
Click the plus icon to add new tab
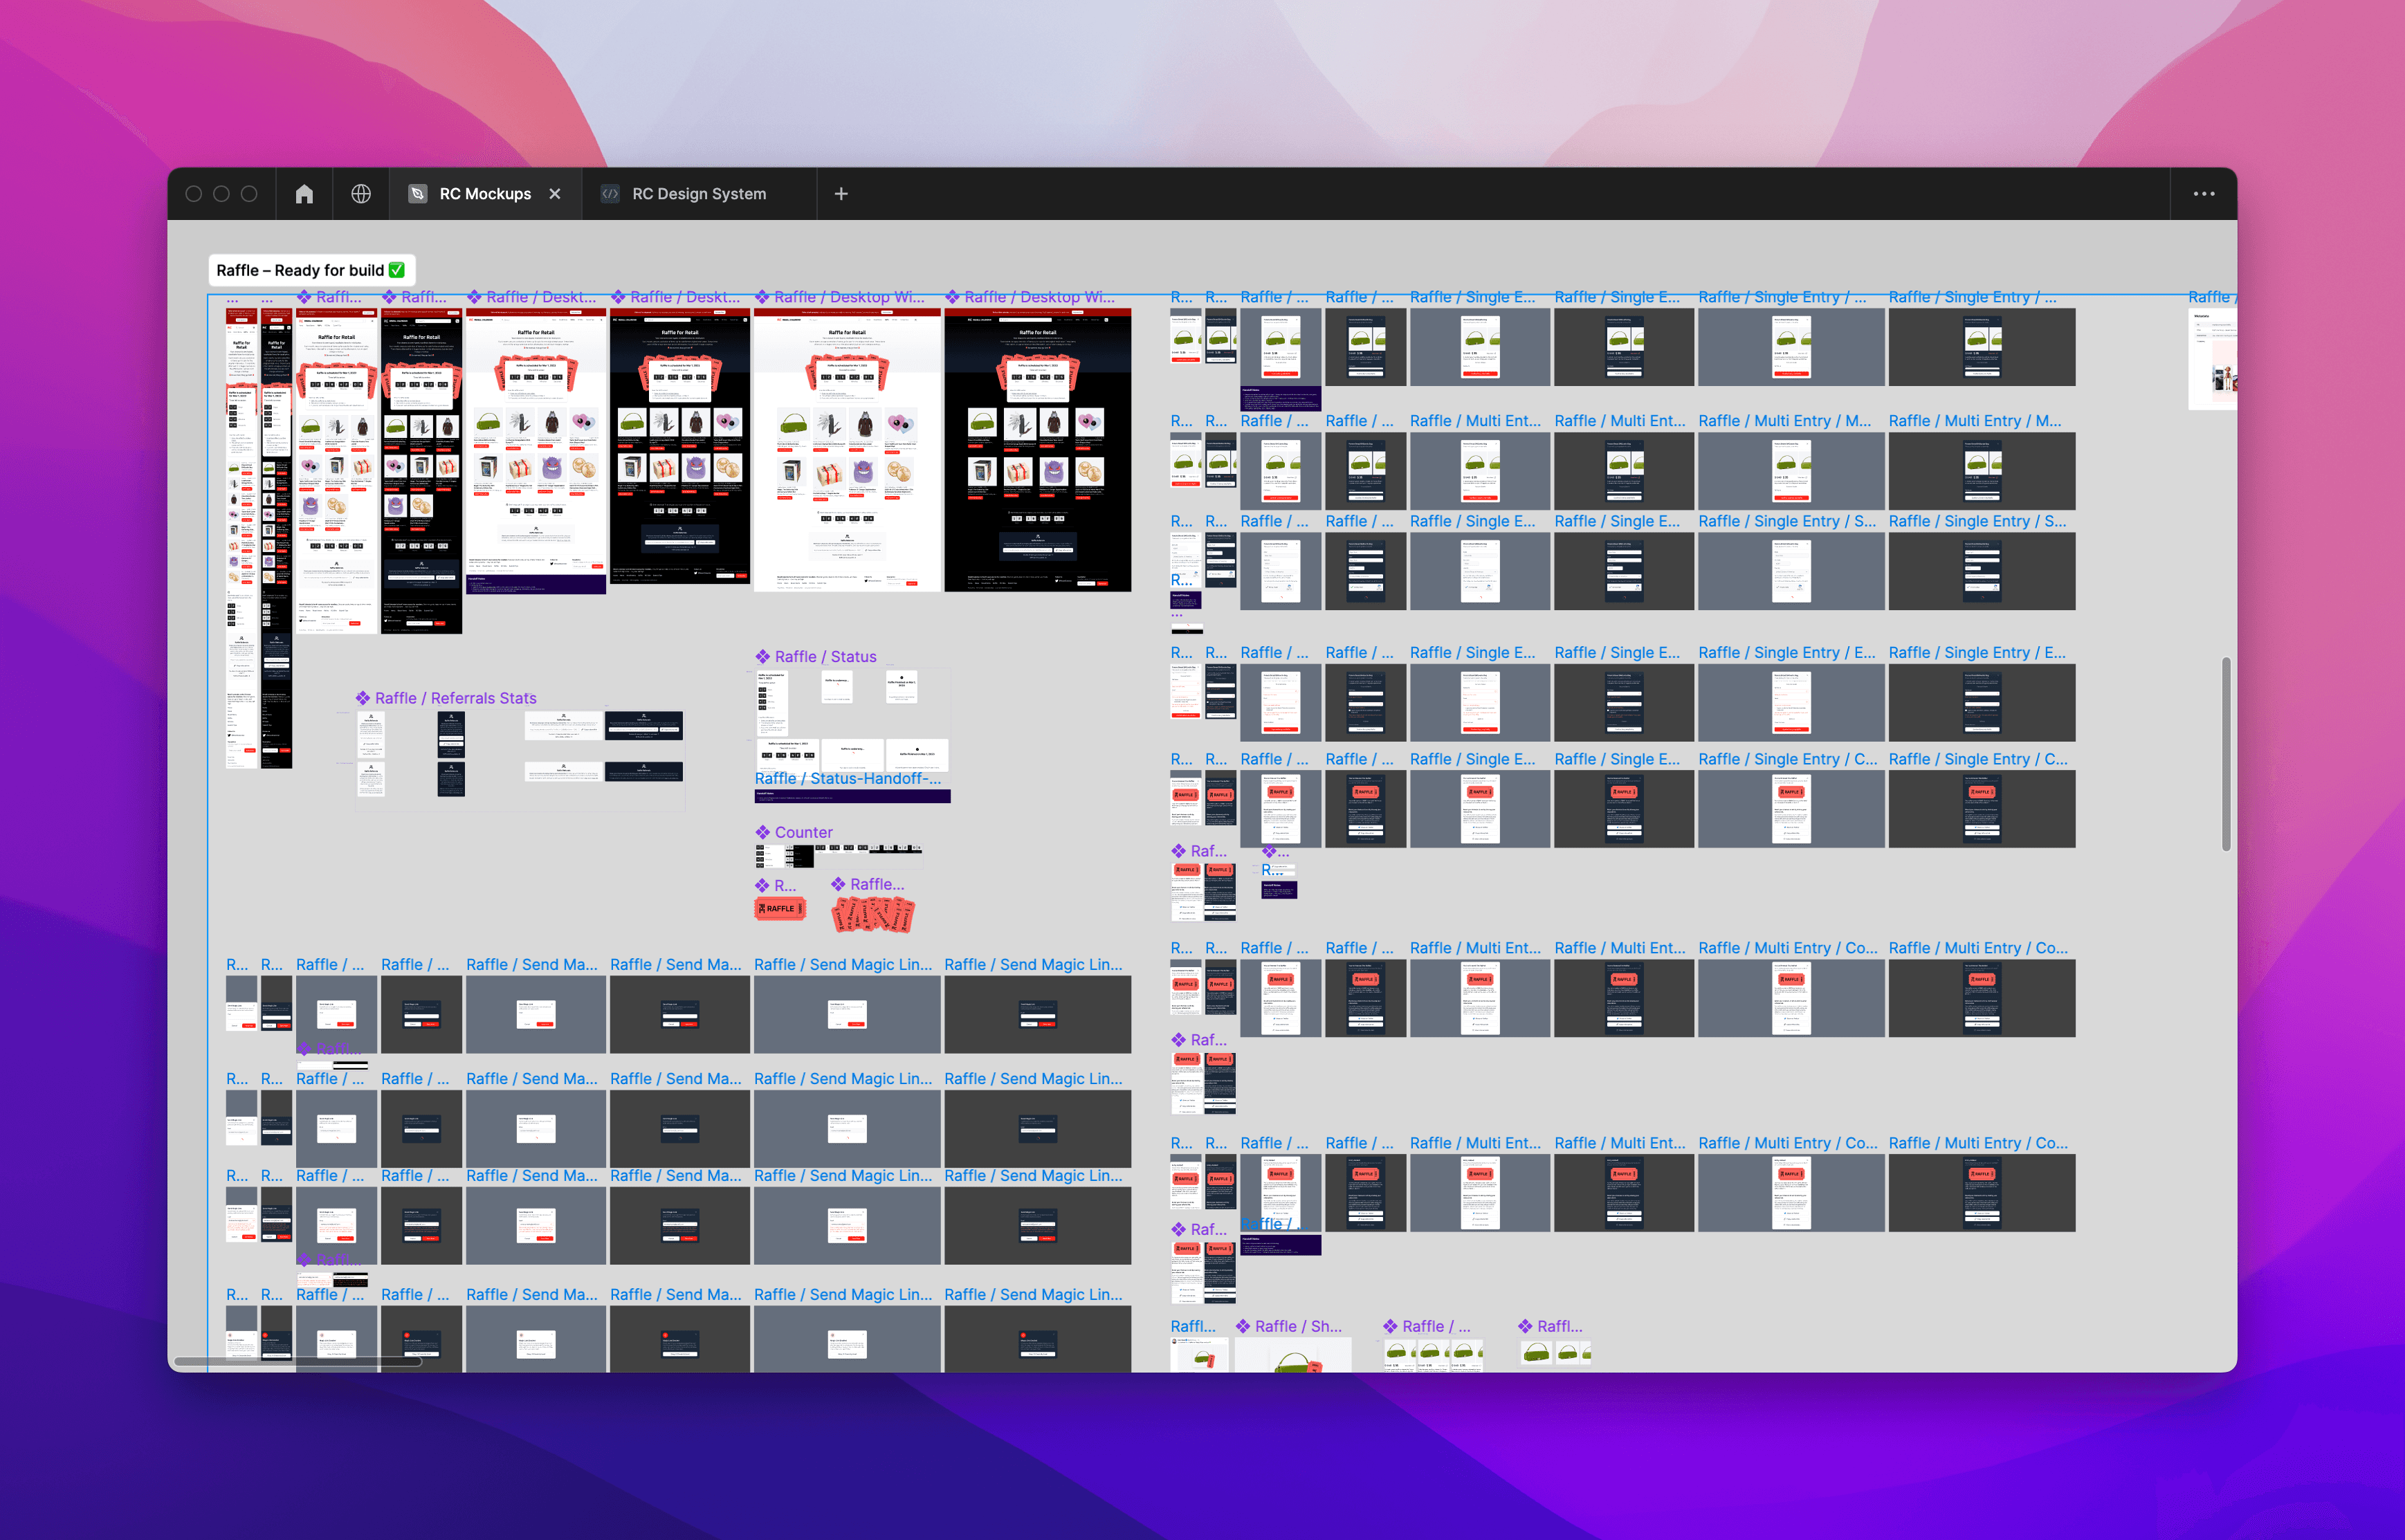[841, 194]
